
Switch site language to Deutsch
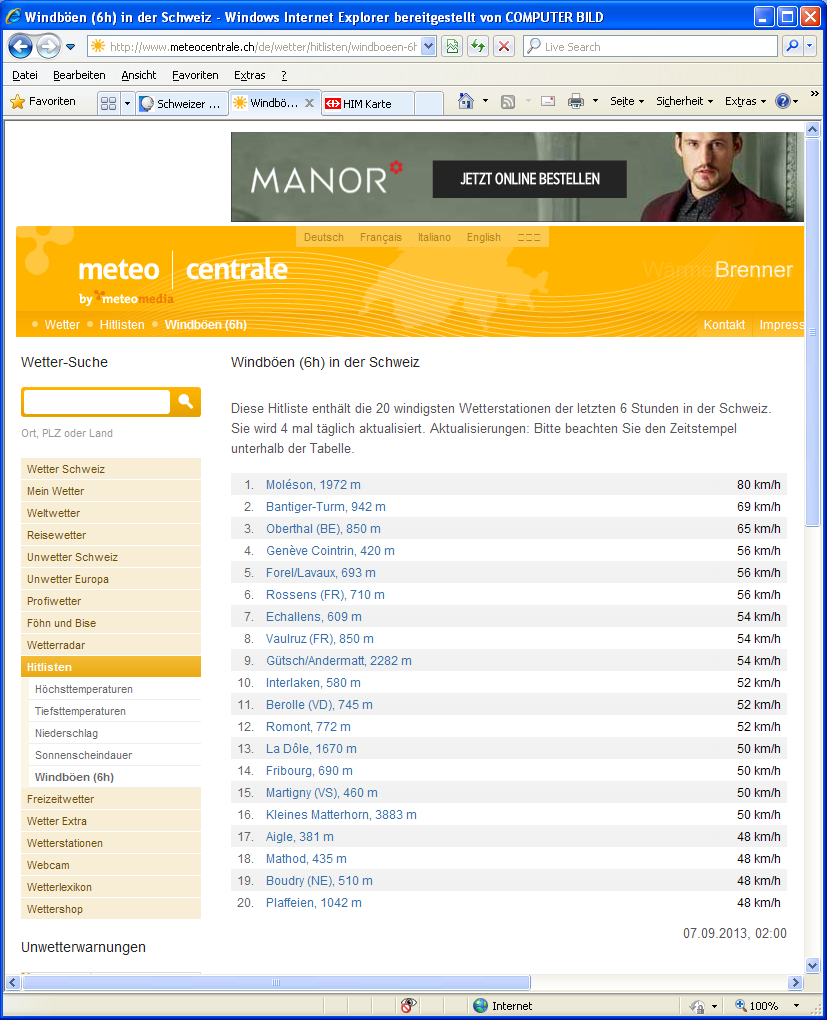pos(323,237)
